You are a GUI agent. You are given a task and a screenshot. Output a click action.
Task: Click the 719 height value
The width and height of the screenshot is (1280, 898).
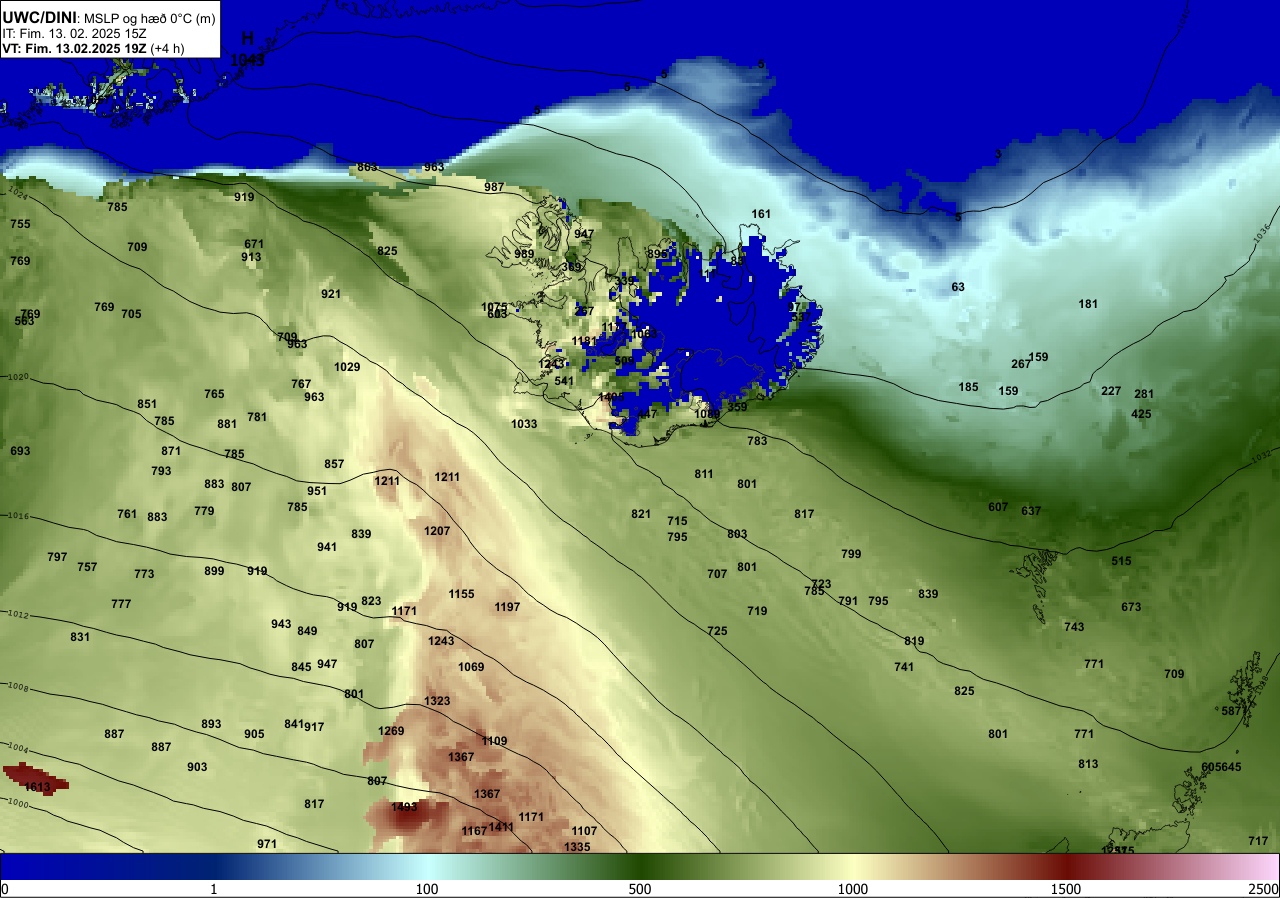pyautogui.click(x=757, y=611)
